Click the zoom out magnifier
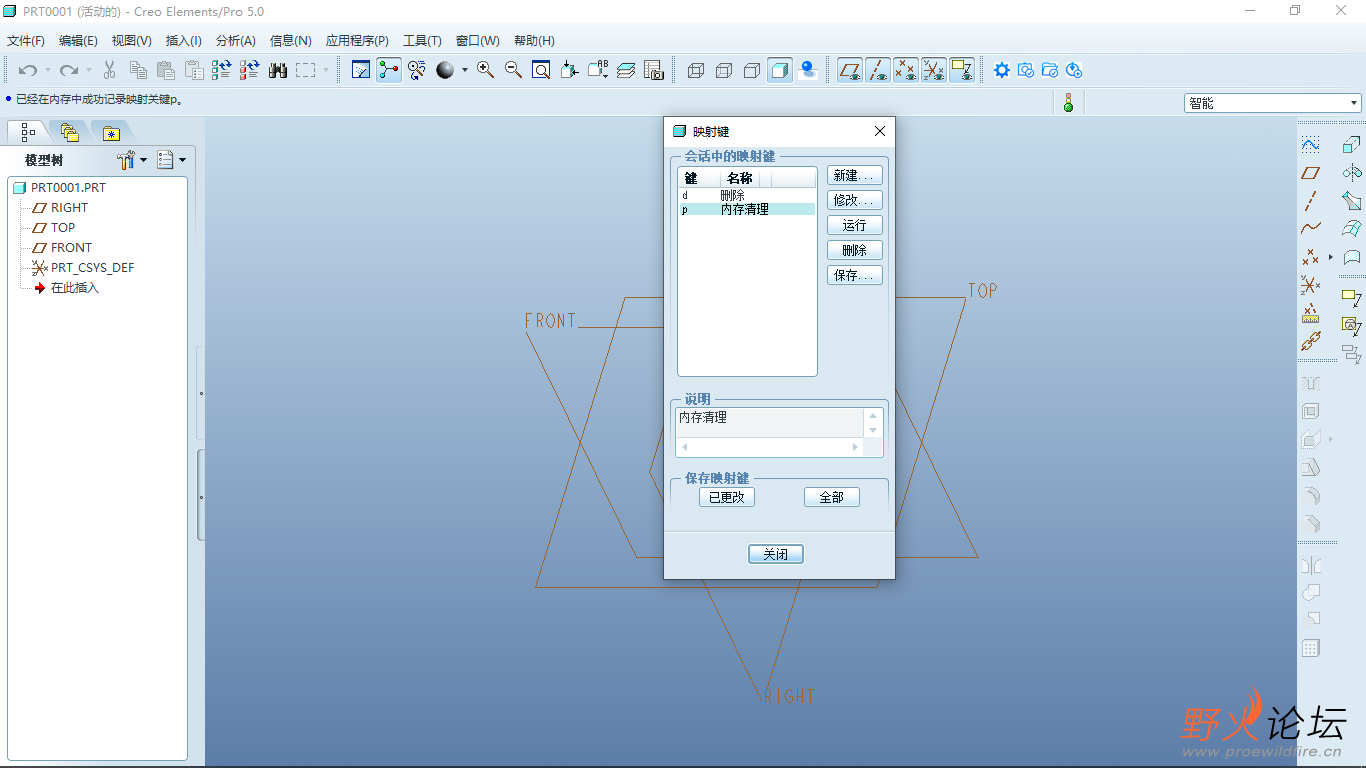1366x768 pixels. tap(513, 70)
